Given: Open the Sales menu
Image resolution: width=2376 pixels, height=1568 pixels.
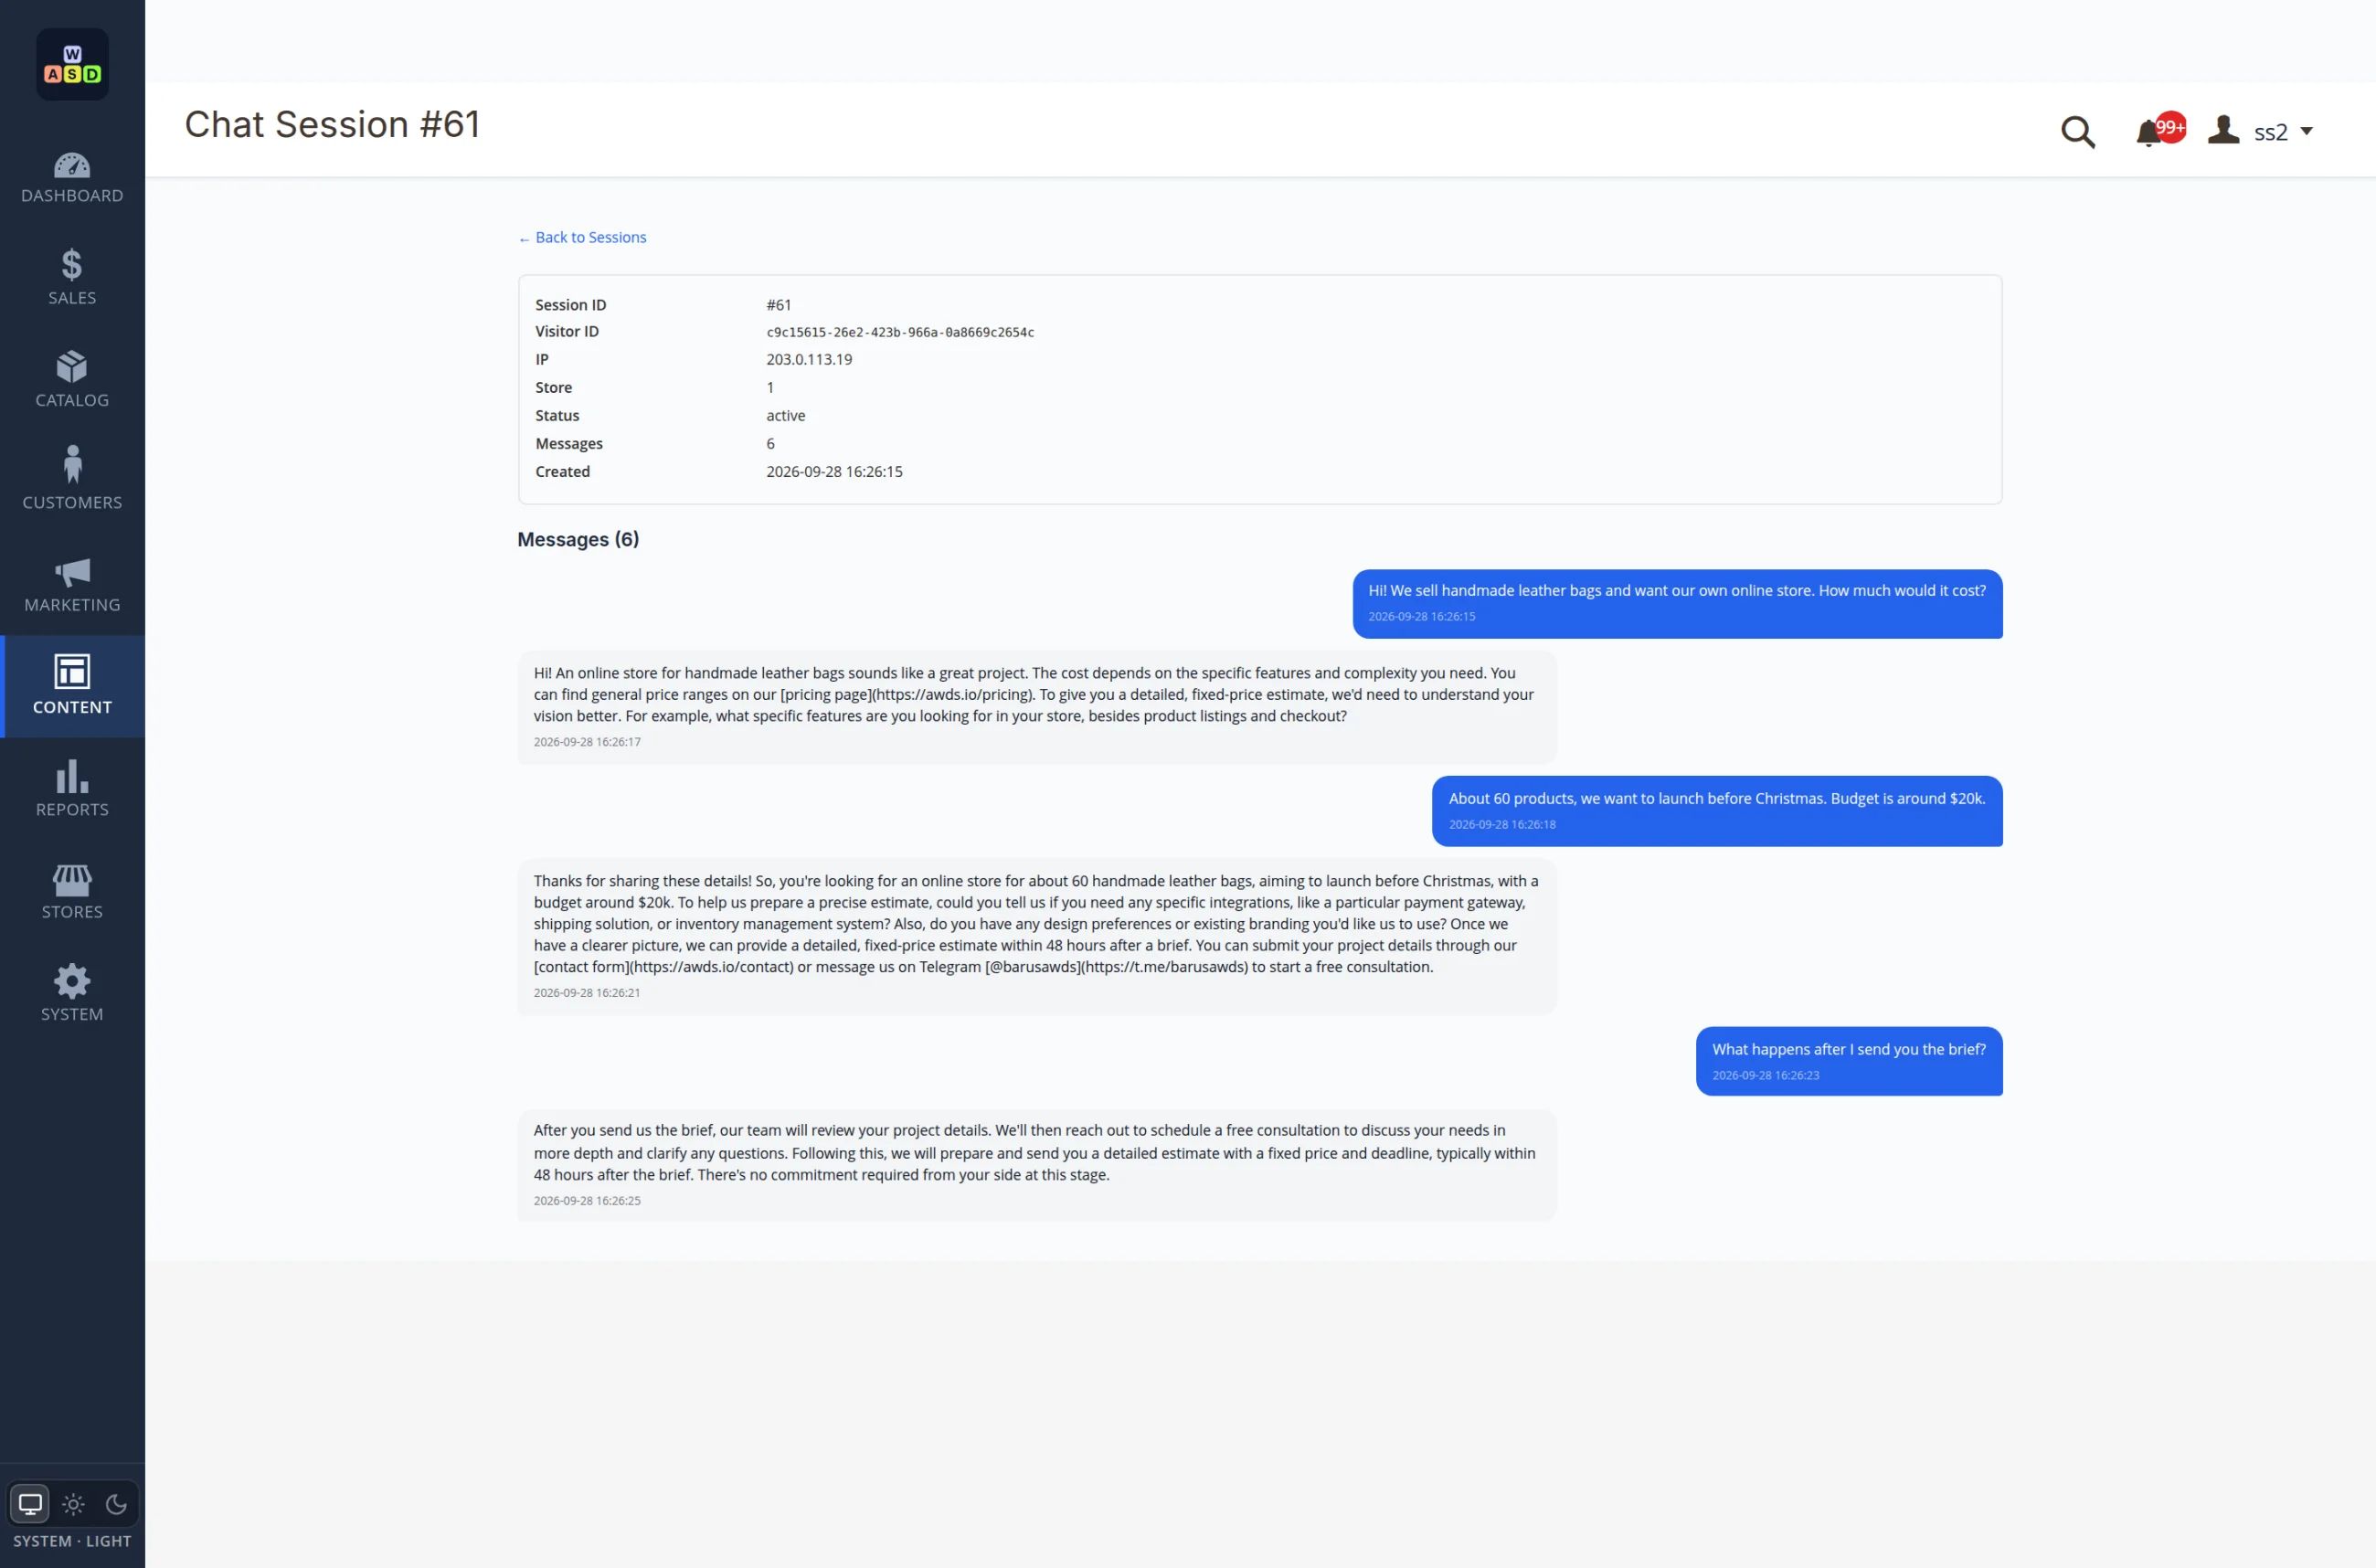Looking at the screenshot, I should pyautogui.click(x=72, y=277).
